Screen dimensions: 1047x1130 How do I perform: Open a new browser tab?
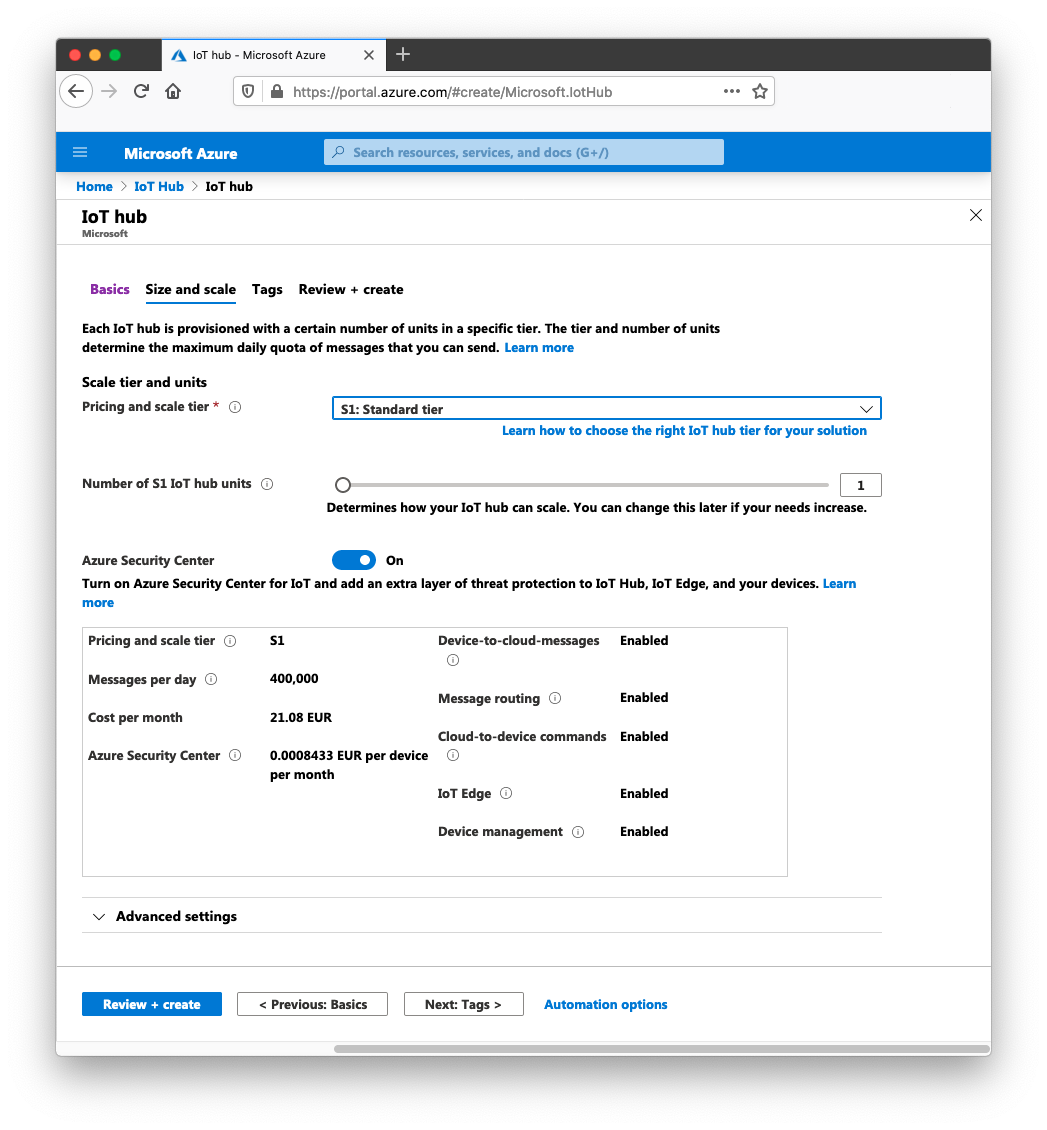(403, 54)
